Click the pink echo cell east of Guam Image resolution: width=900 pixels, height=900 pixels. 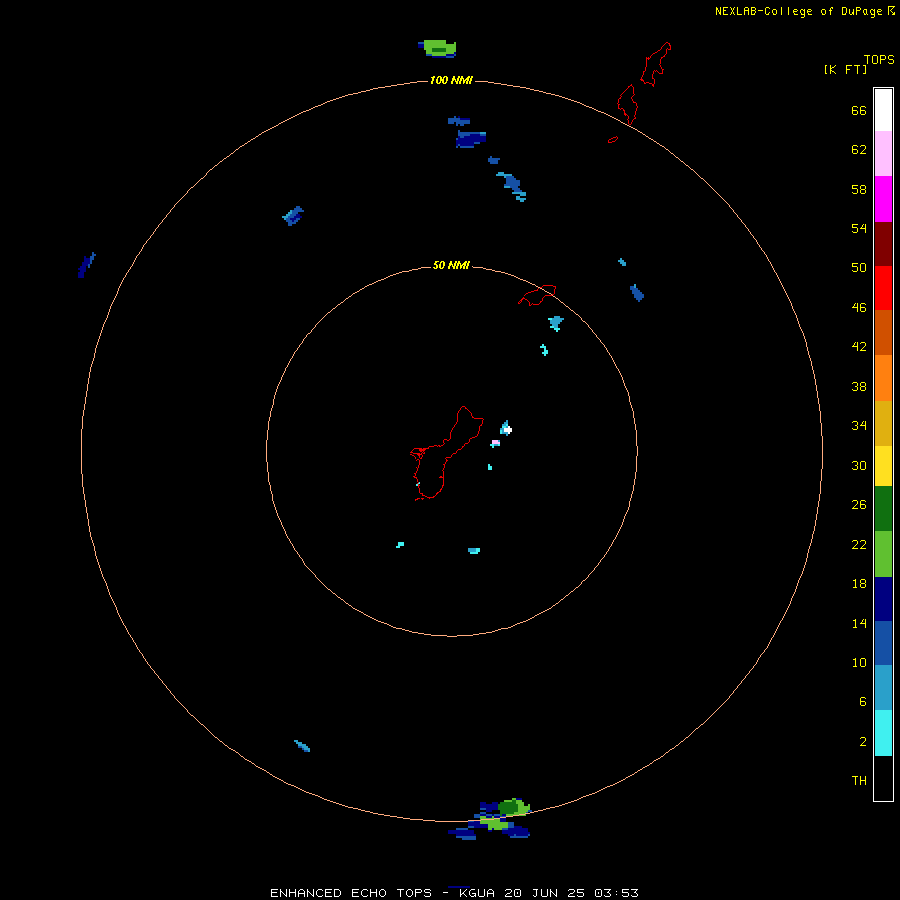tap(495, 443)
